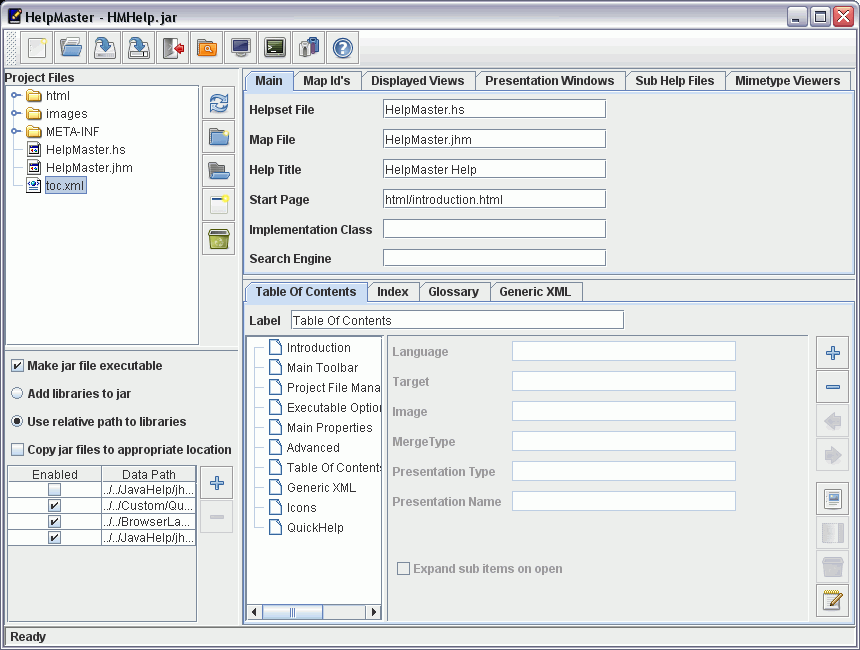Click the Help question mark icon
860x650 pixels.
(343, 47)
